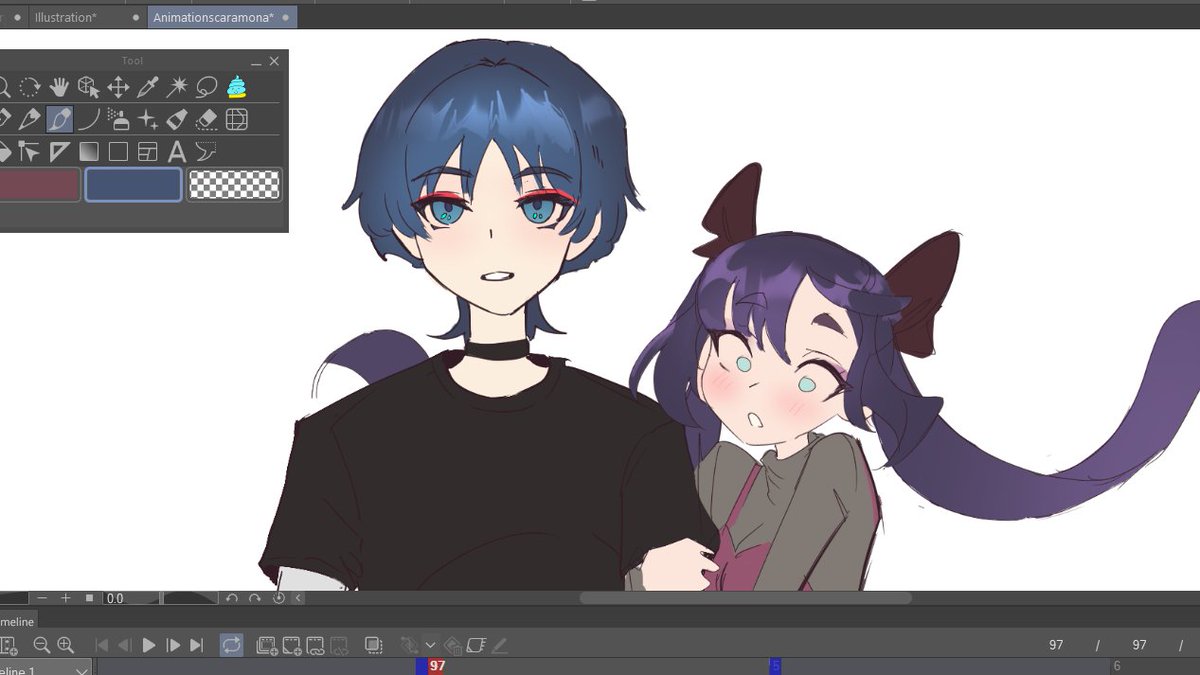Select the Object operation tool
Image resolution: width=1200 pixels, height=675 pixels.
click(x=89, y=87)
